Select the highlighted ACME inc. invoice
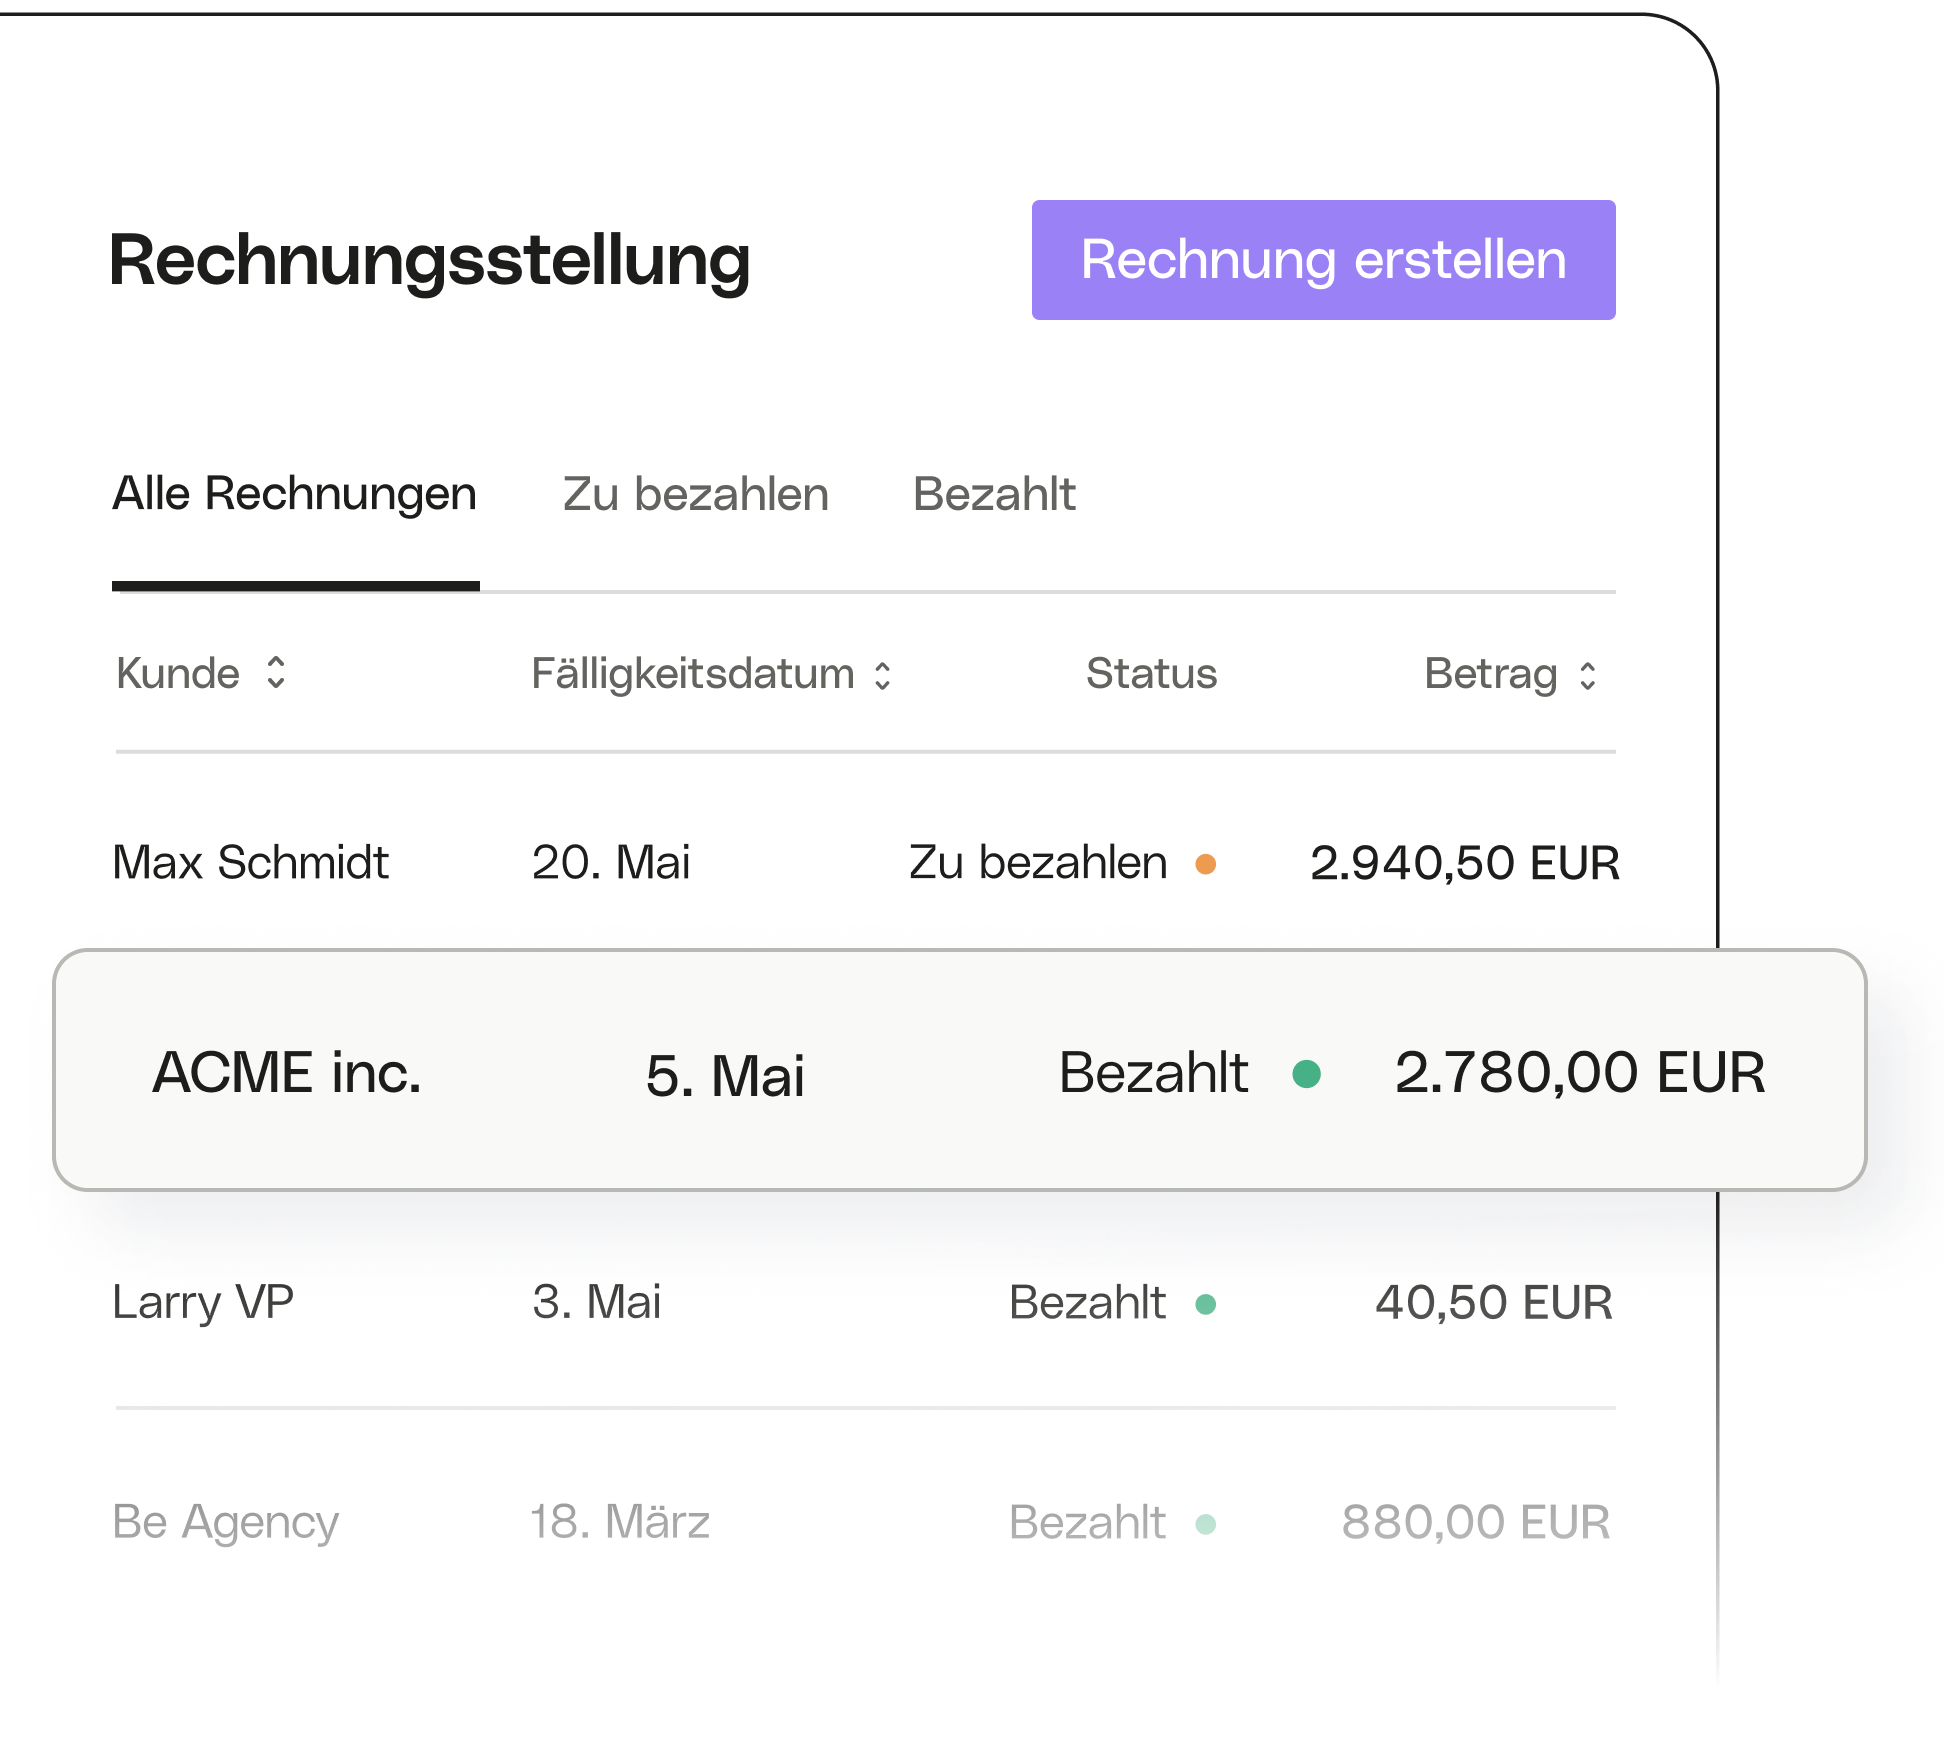This screenshot has height=1760, width=1944. 960,1070
